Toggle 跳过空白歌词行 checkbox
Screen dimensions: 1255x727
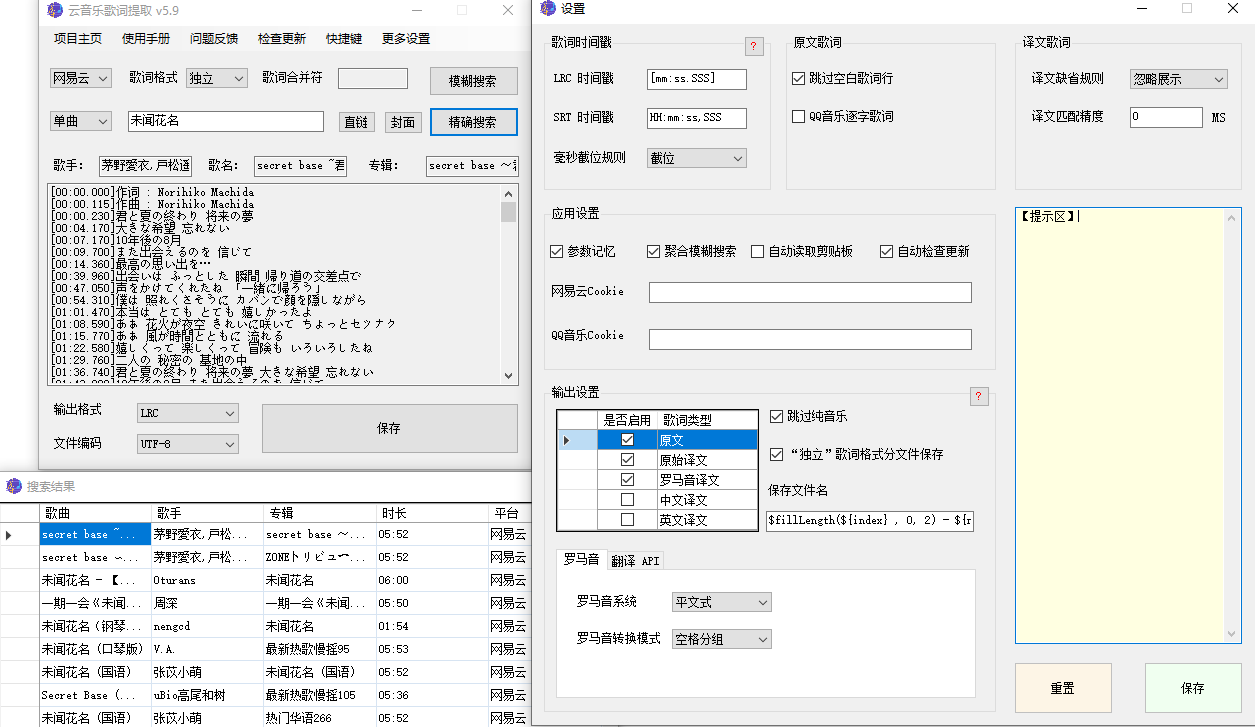798,78
